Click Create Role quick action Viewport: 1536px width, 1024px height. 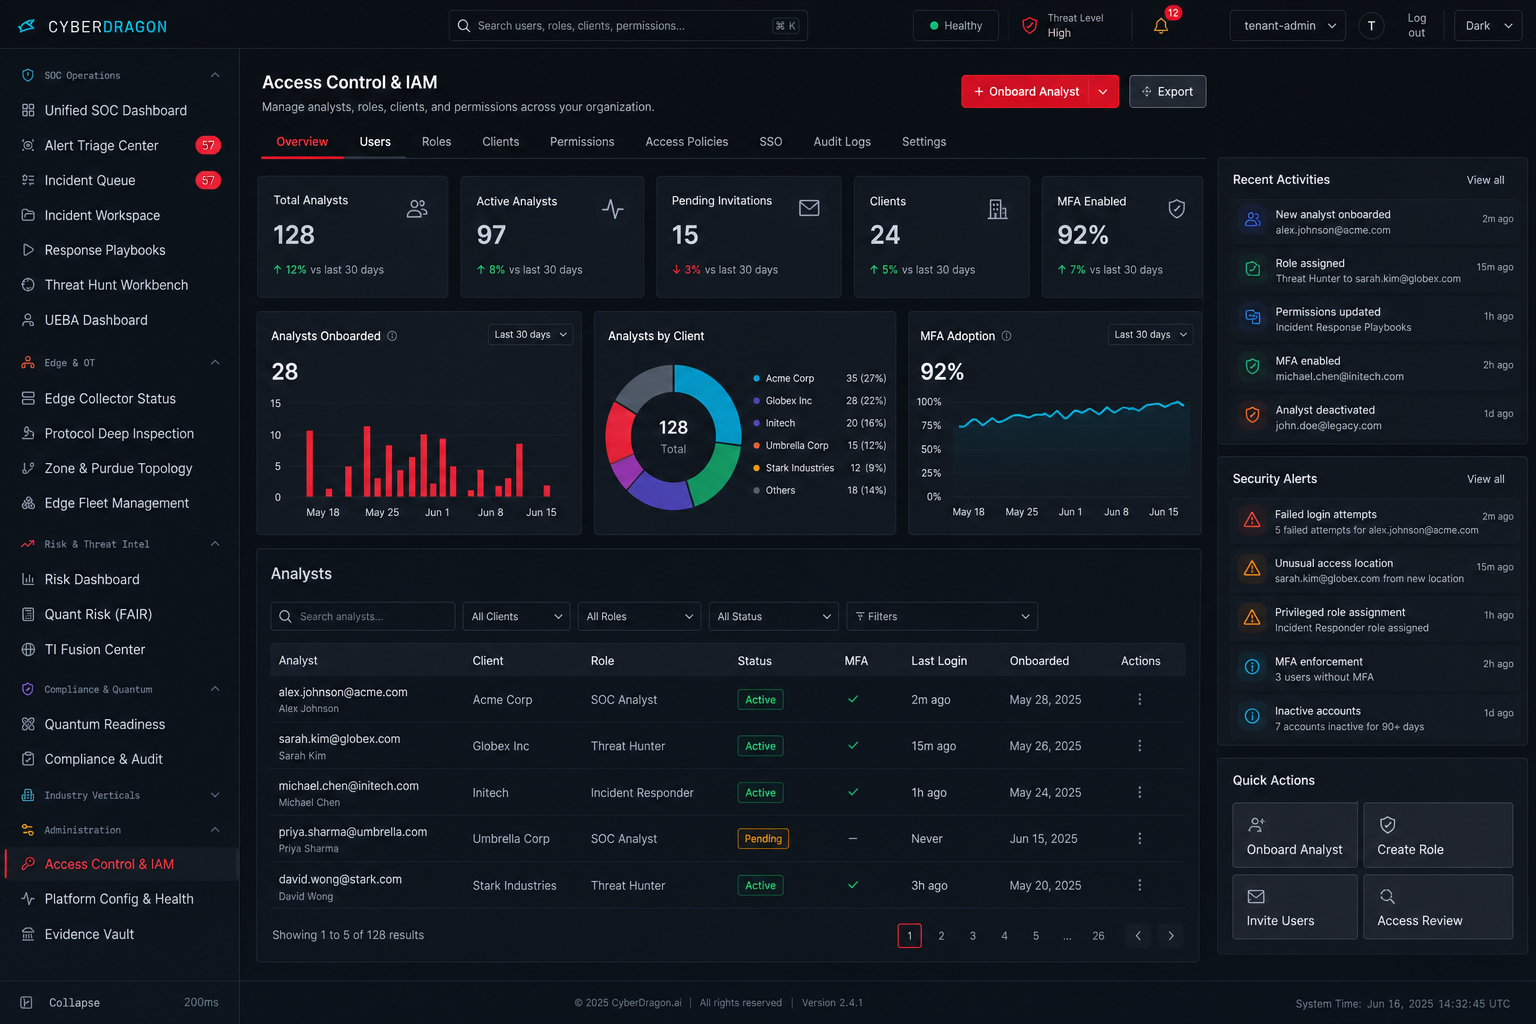[x=1437, y=835]
